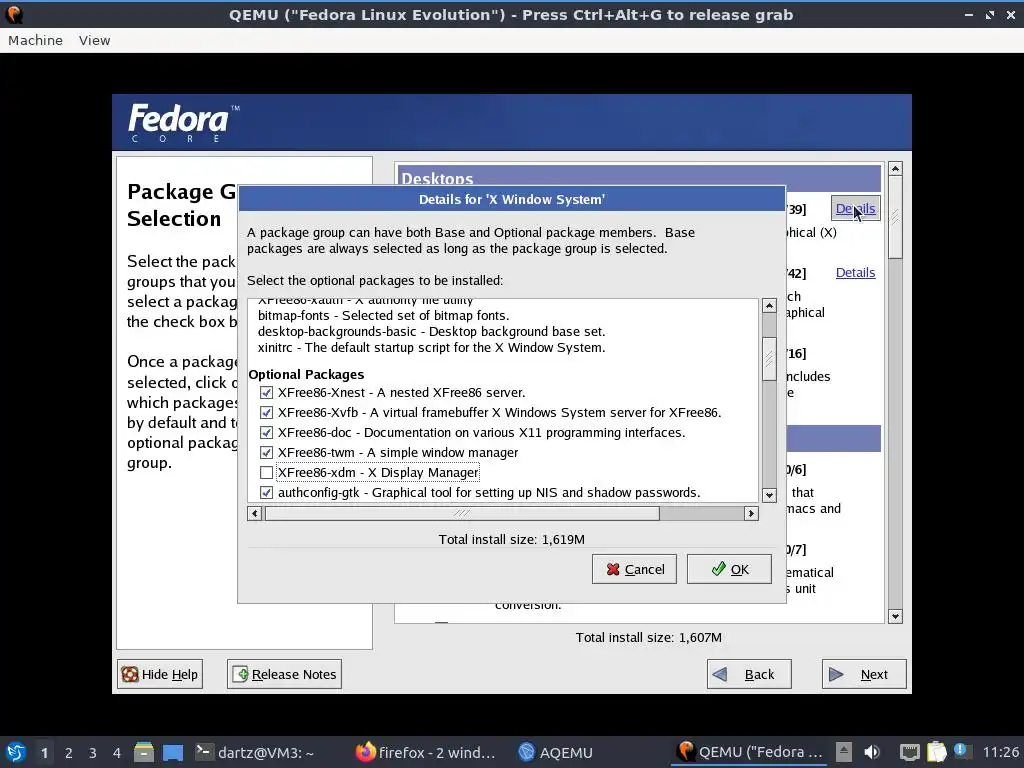
Task: Click the volume speaker icon
Action: 872,752
